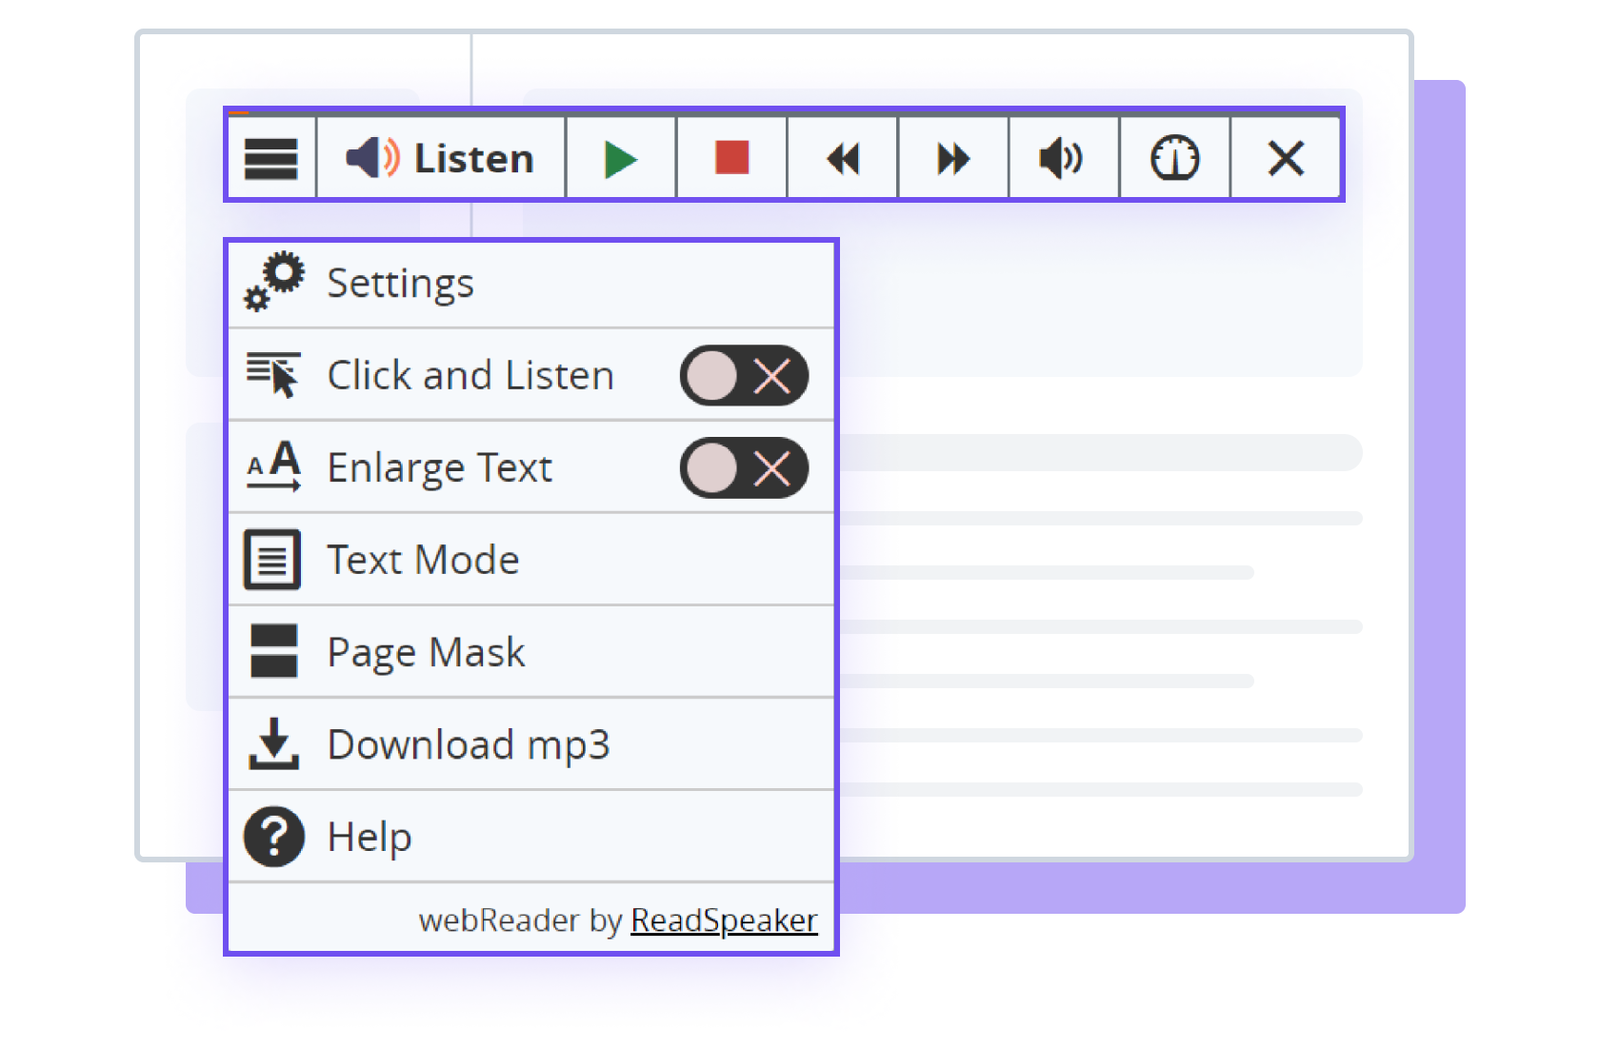1600x1048 pixels.
Task: Open the ReadSpeaker link
Action: [x=722, y=920]
